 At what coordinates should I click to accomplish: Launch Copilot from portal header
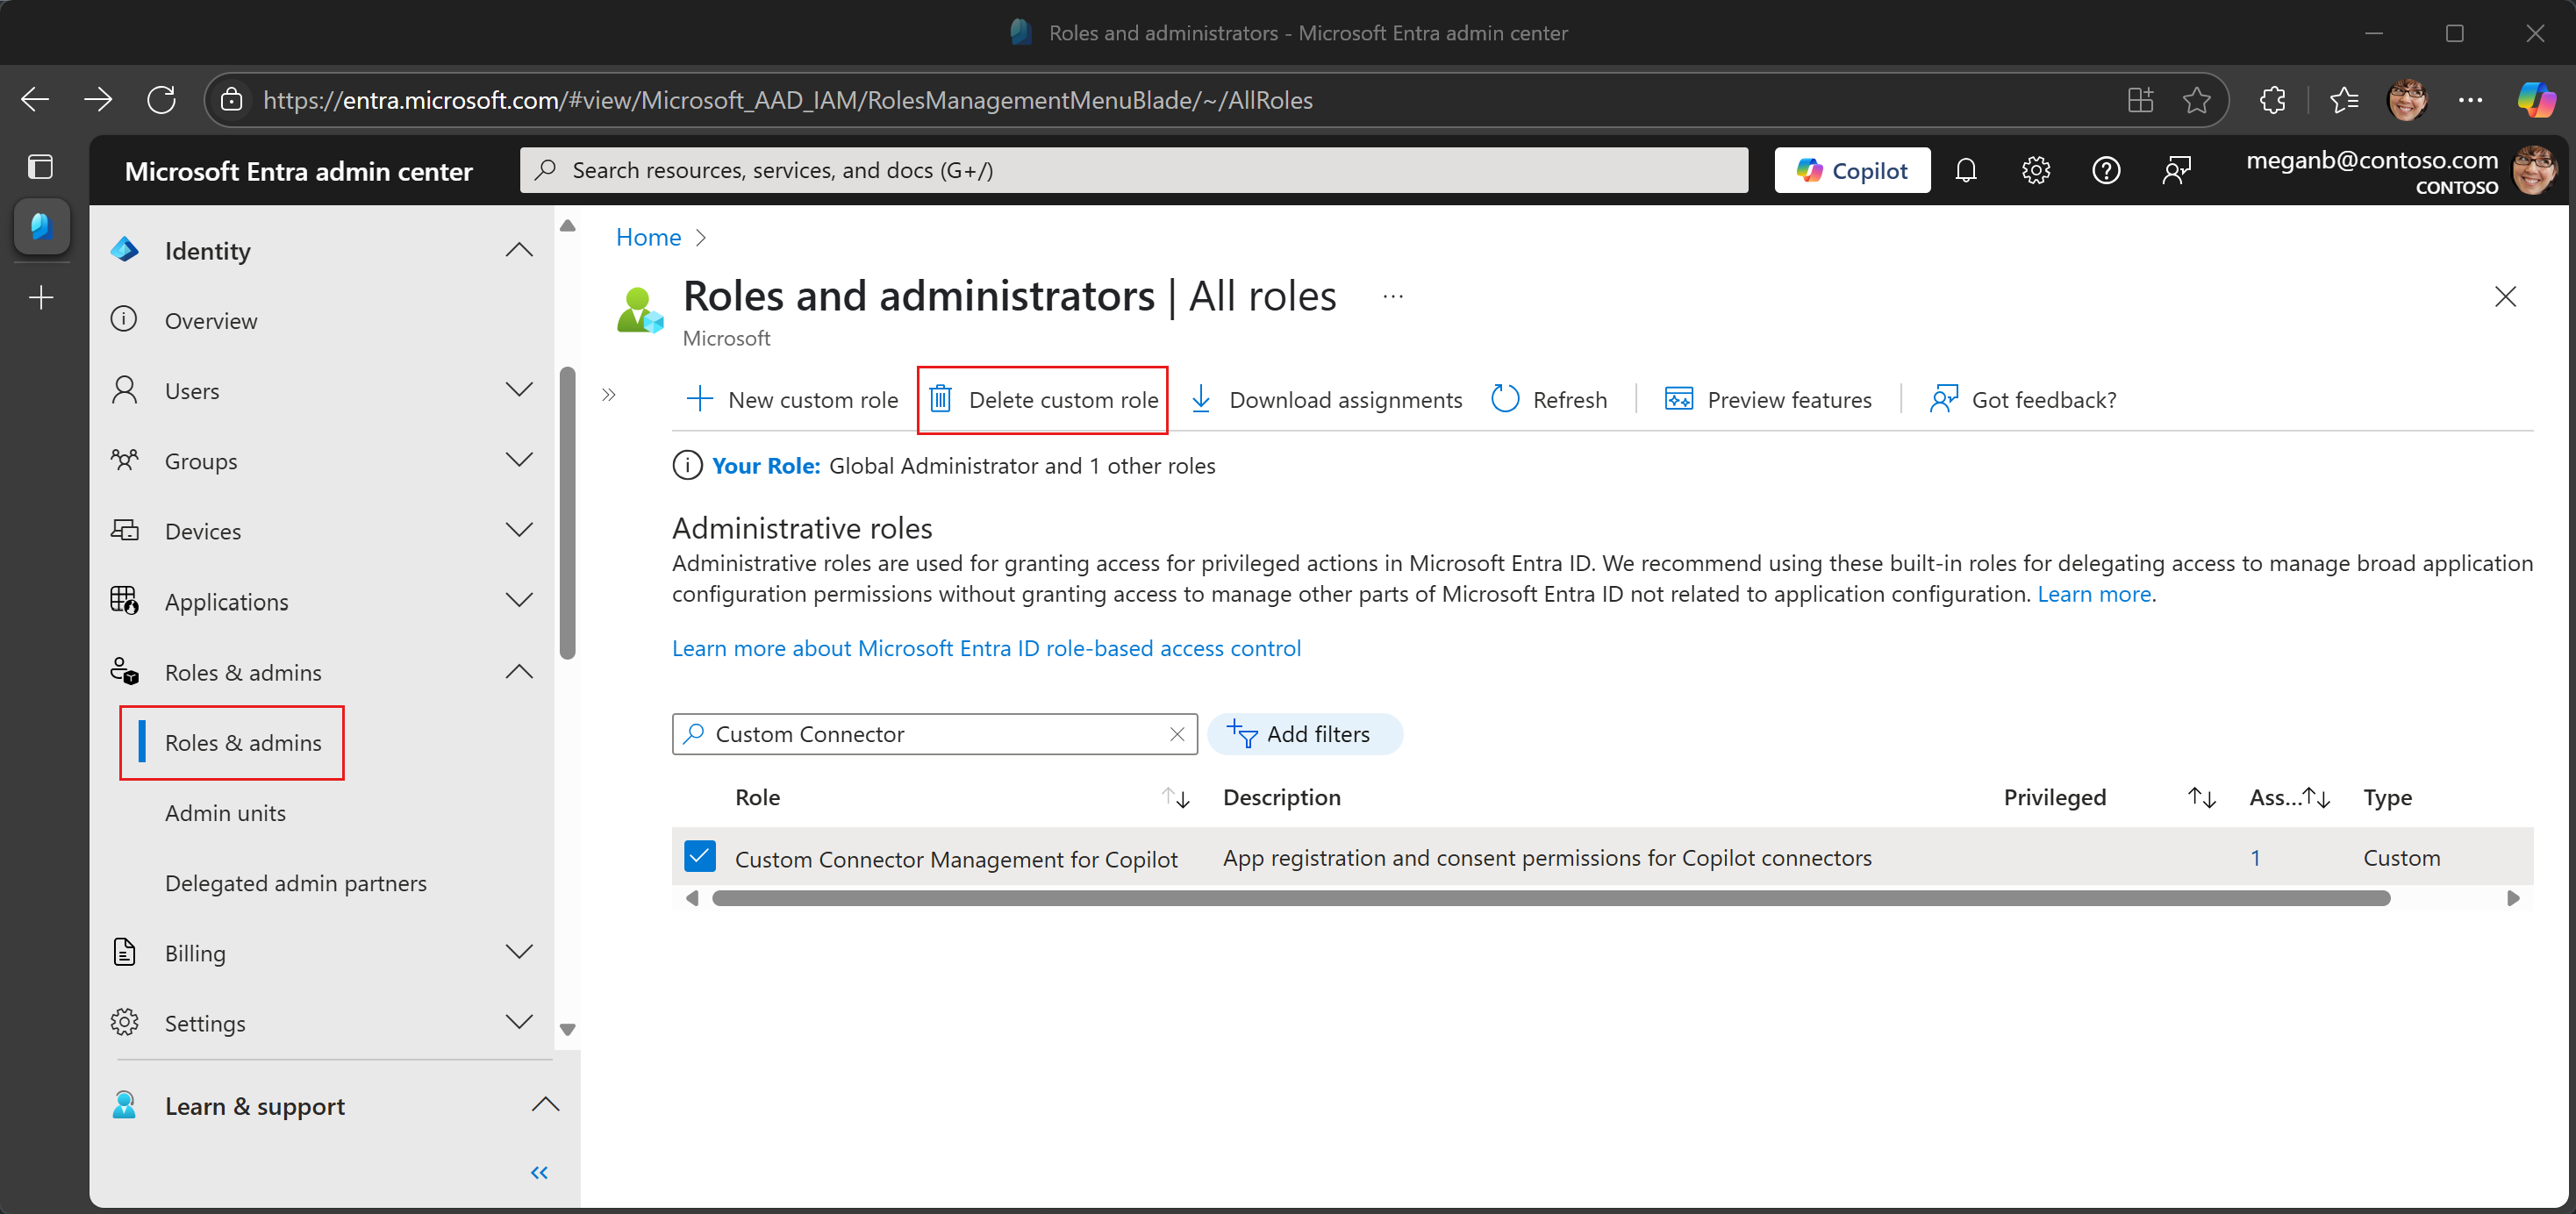pyautogui.click(x=1852, y=171)
